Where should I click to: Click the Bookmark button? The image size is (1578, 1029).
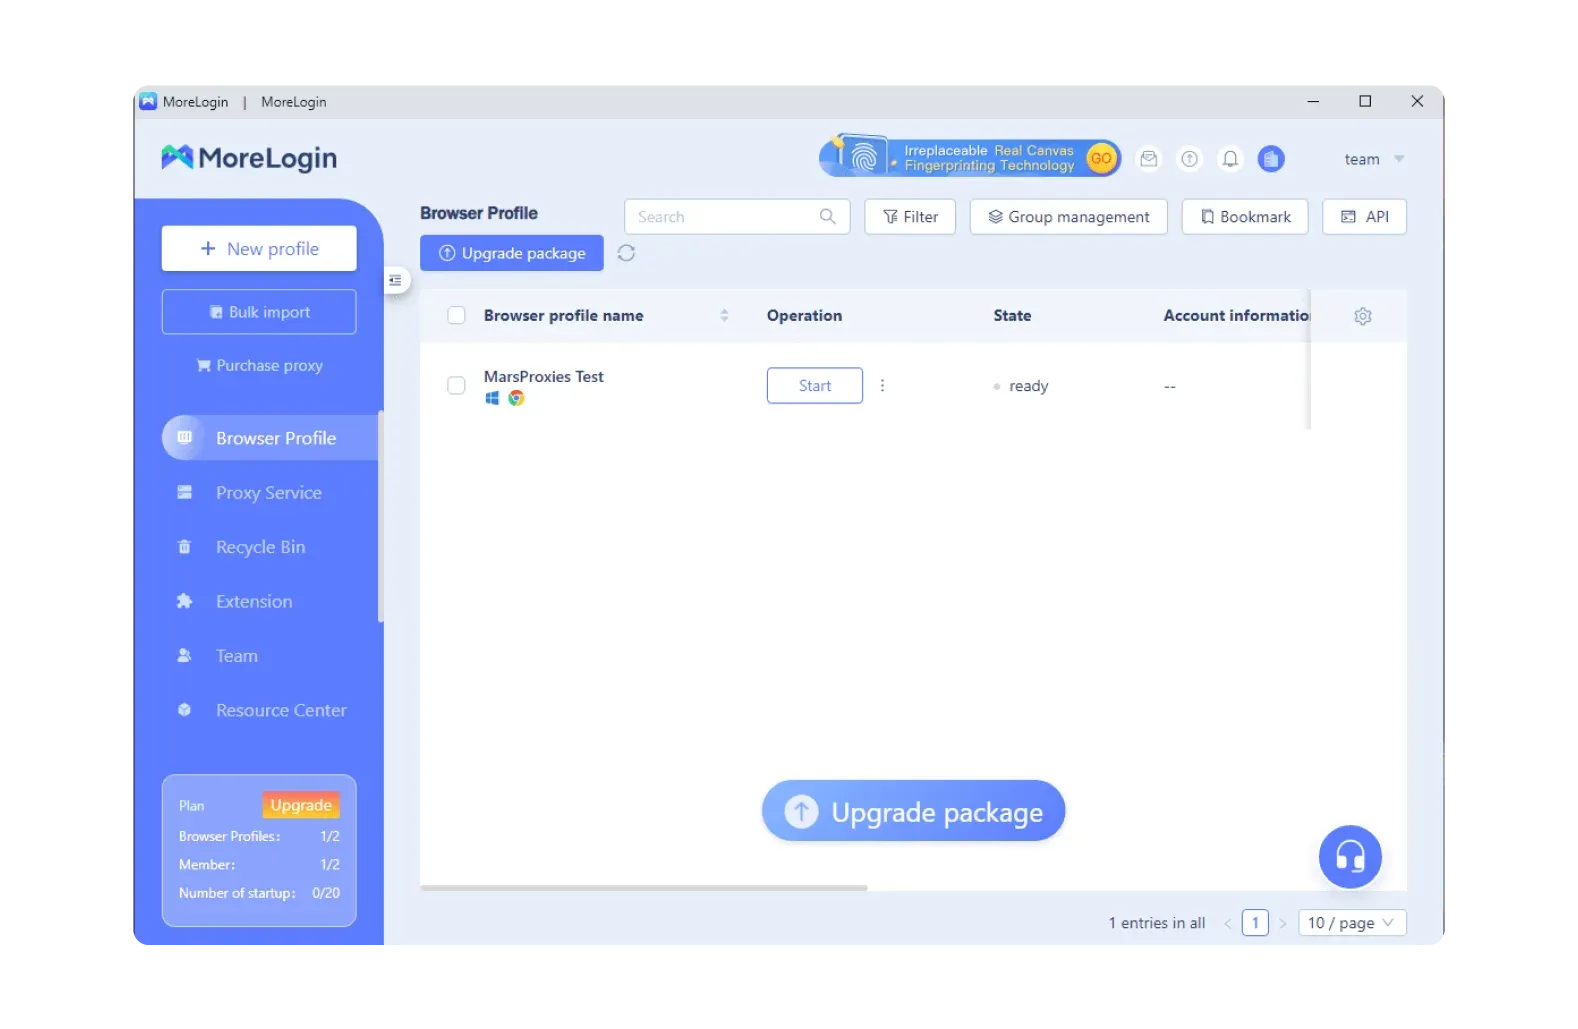[x=1245, y=217]
